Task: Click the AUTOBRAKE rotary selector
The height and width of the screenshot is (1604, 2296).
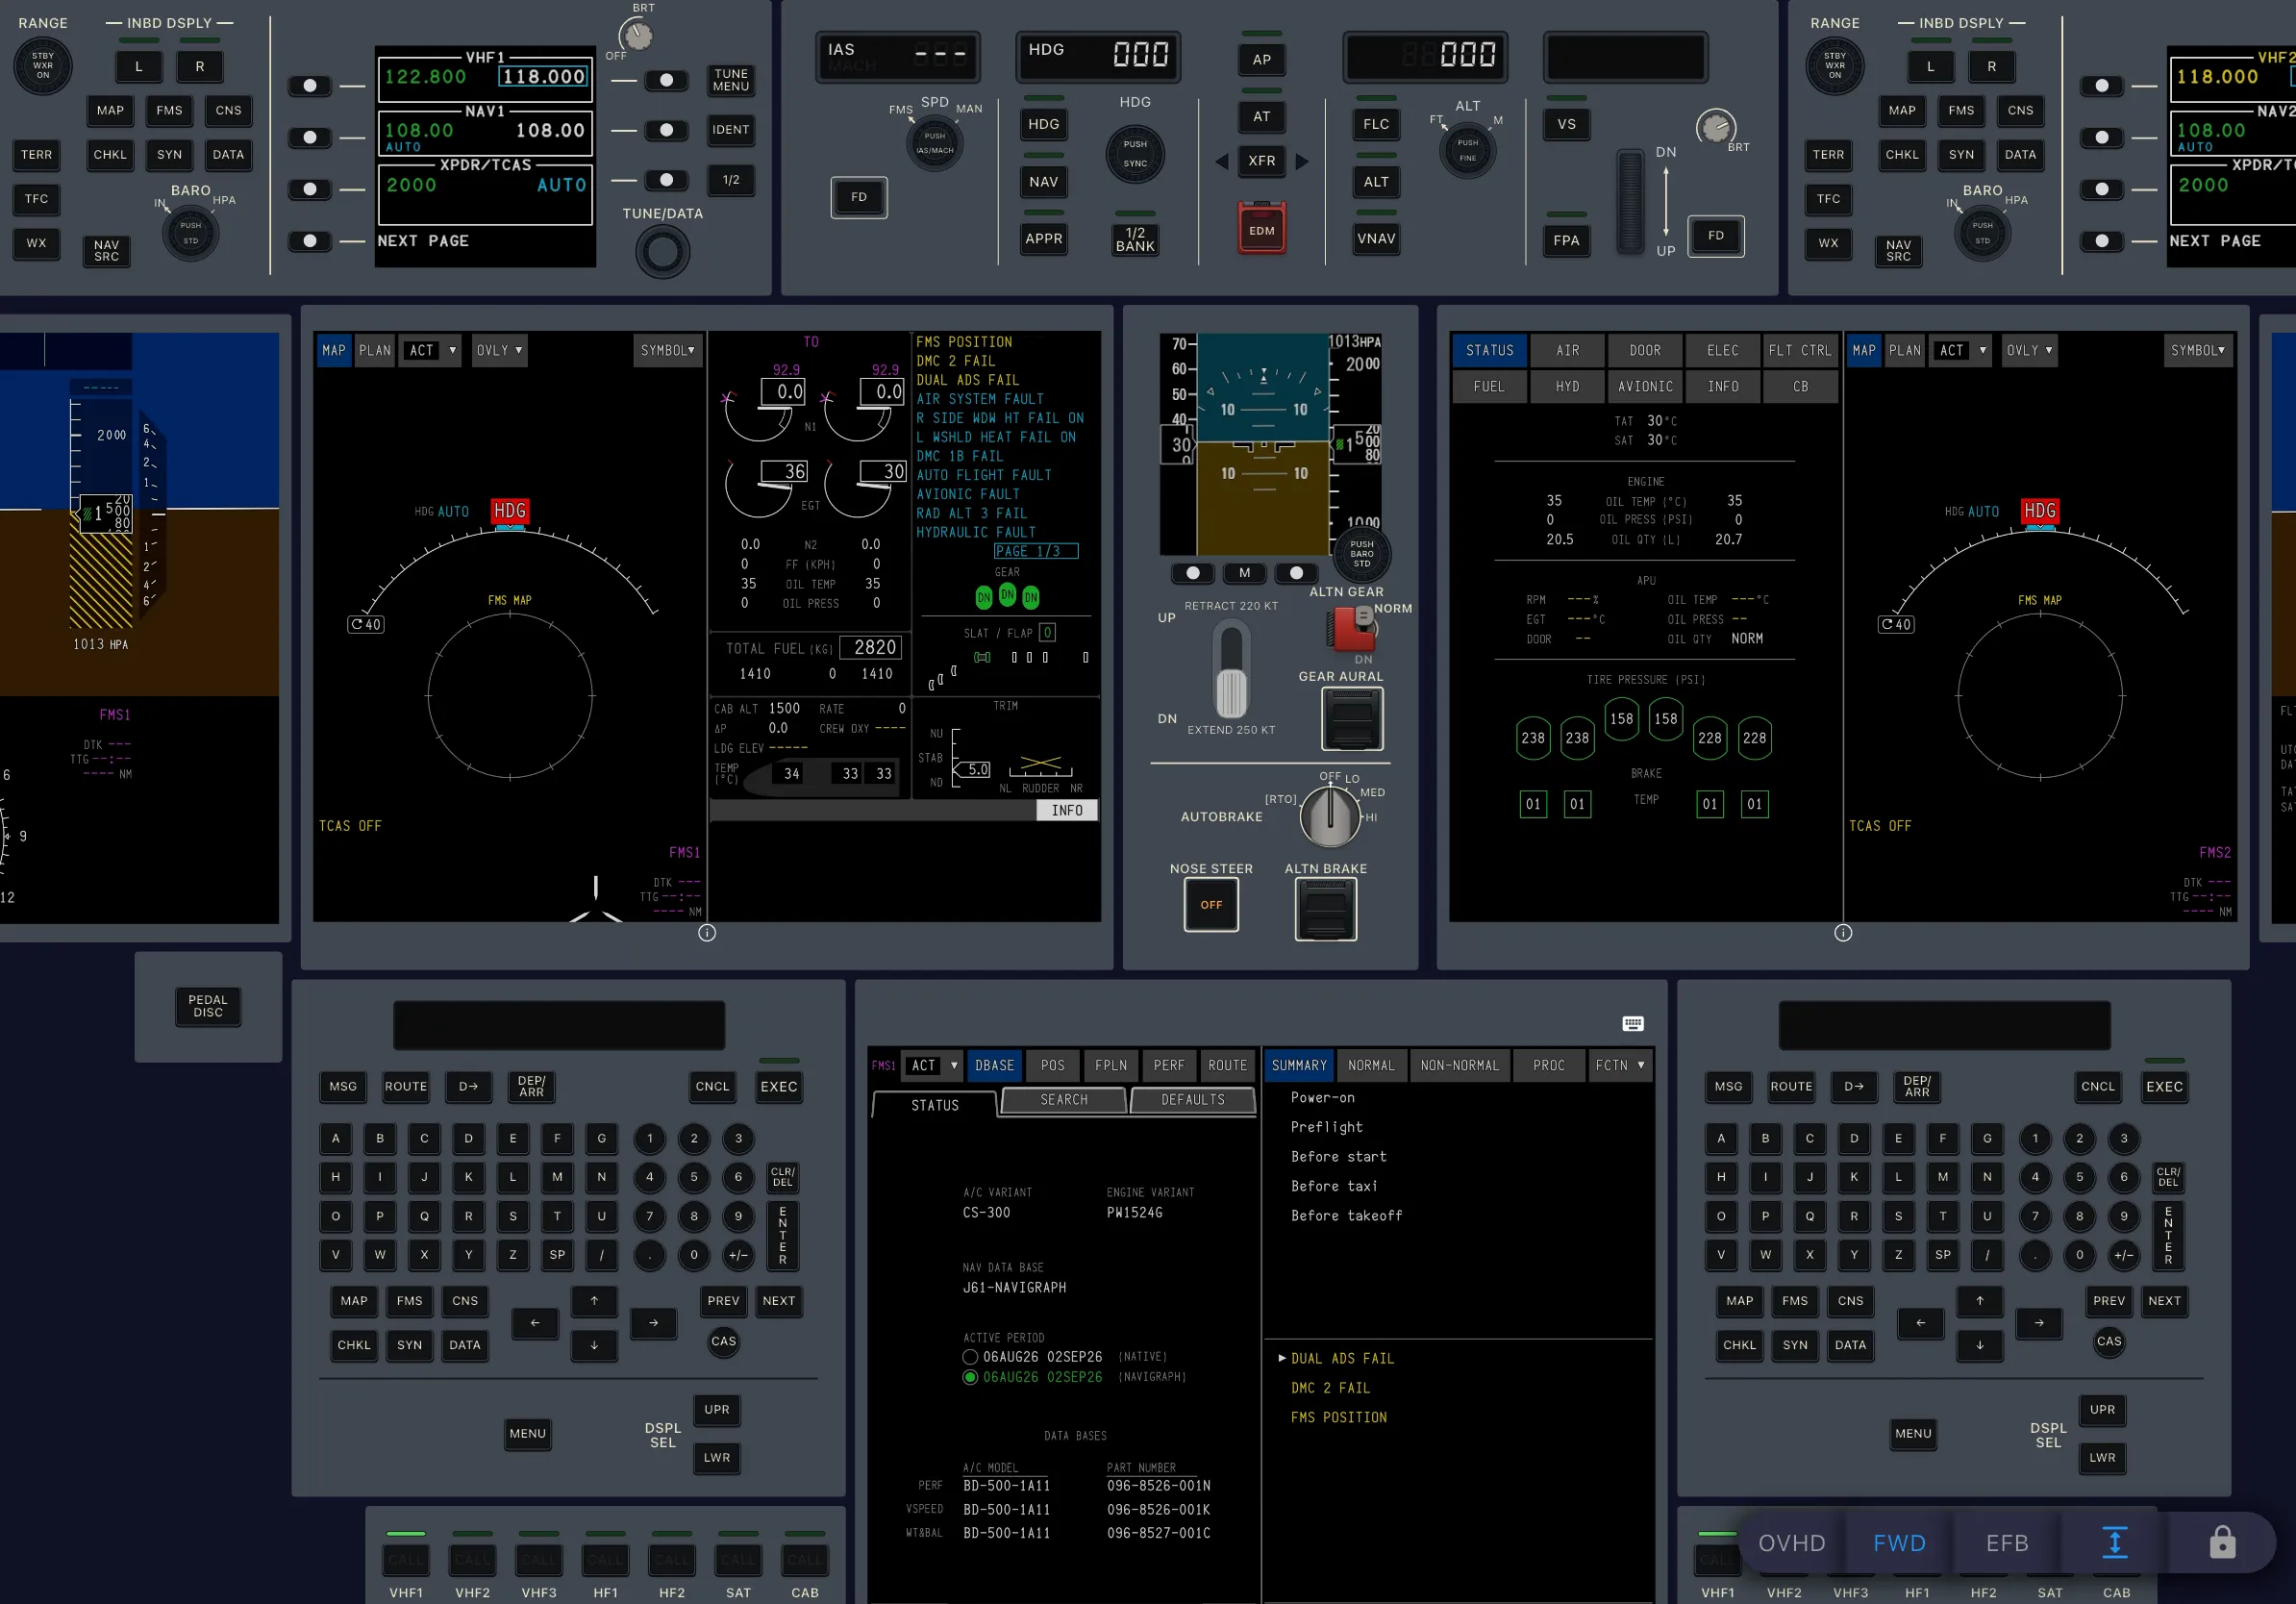Action: [1330, 815]
